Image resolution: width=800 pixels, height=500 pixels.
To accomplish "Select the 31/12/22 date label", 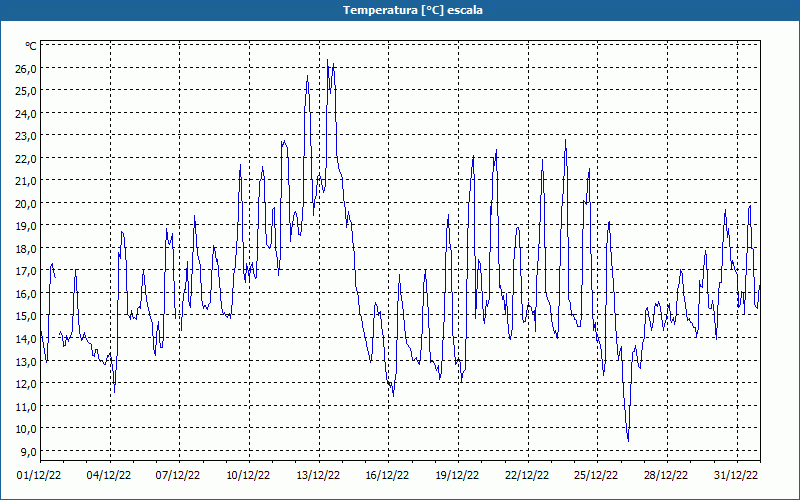I will click(x=736, y=475).
